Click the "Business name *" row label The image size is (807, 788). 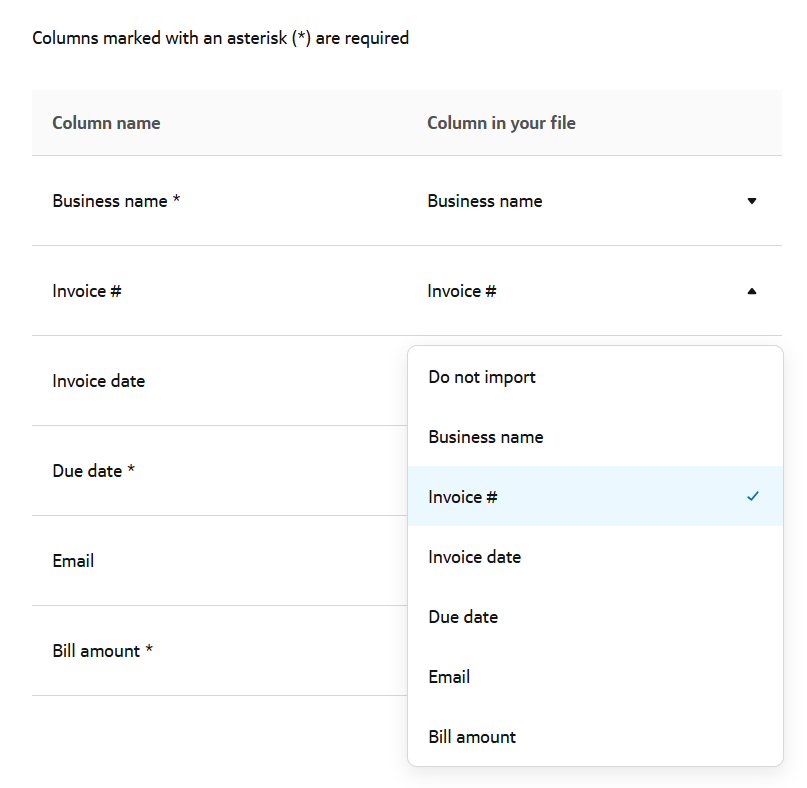116,201
